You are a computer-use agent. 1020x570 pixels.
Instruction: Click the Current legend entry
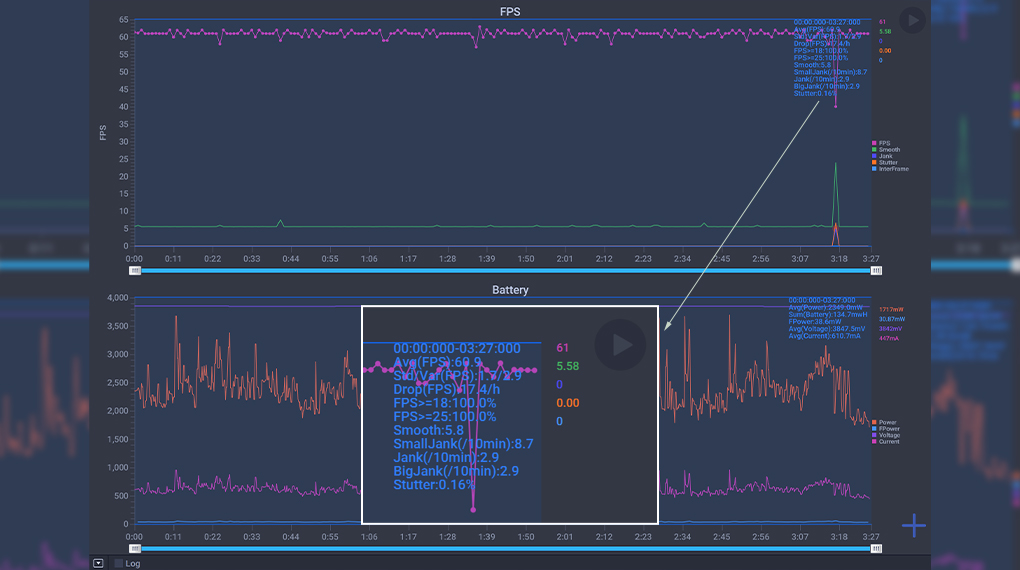tap(886, 441)
